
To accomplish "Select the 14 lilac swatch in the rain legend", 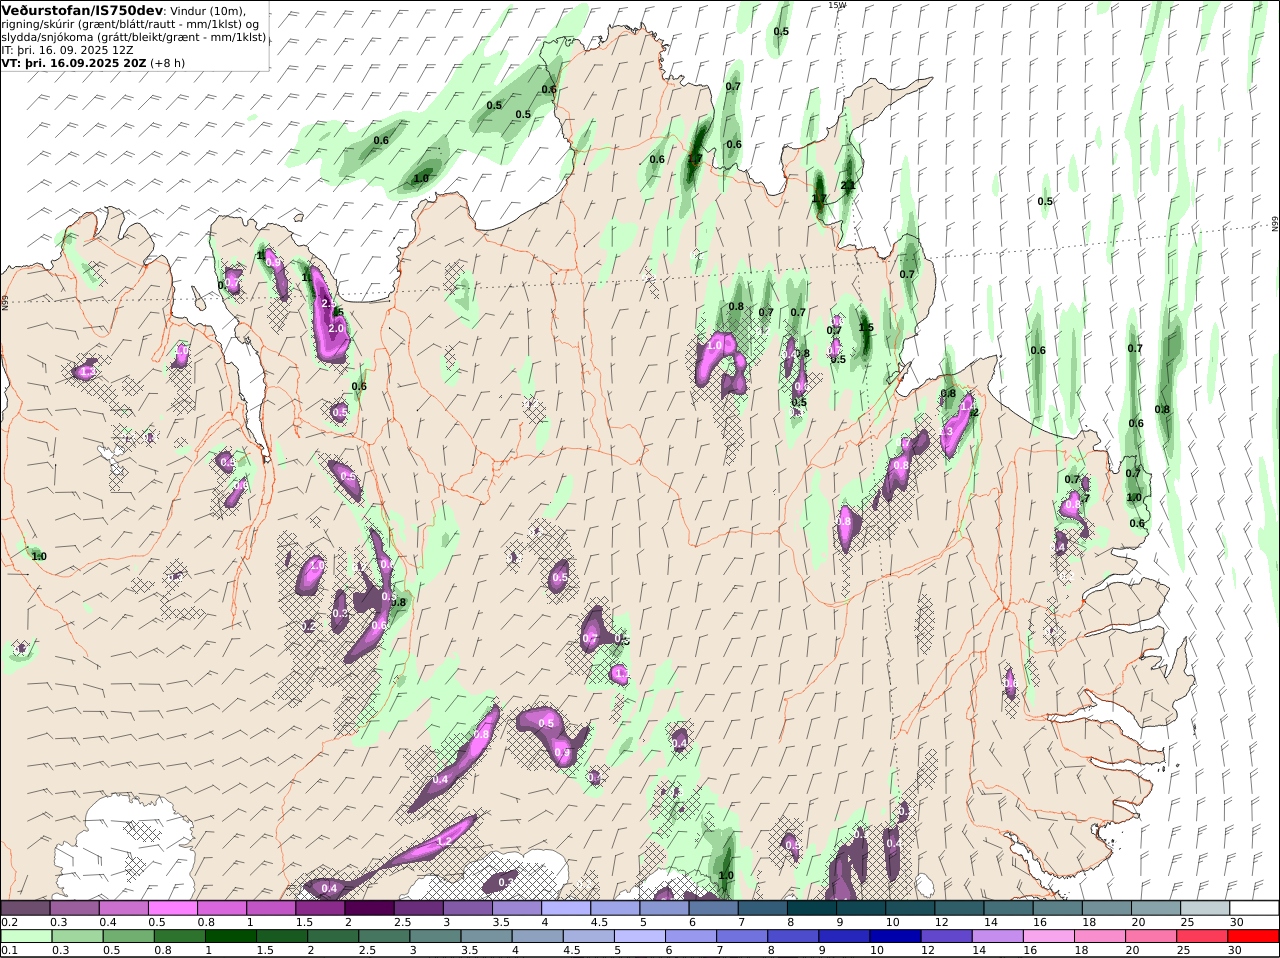I will pyautogui.click(x=996, y=936).
